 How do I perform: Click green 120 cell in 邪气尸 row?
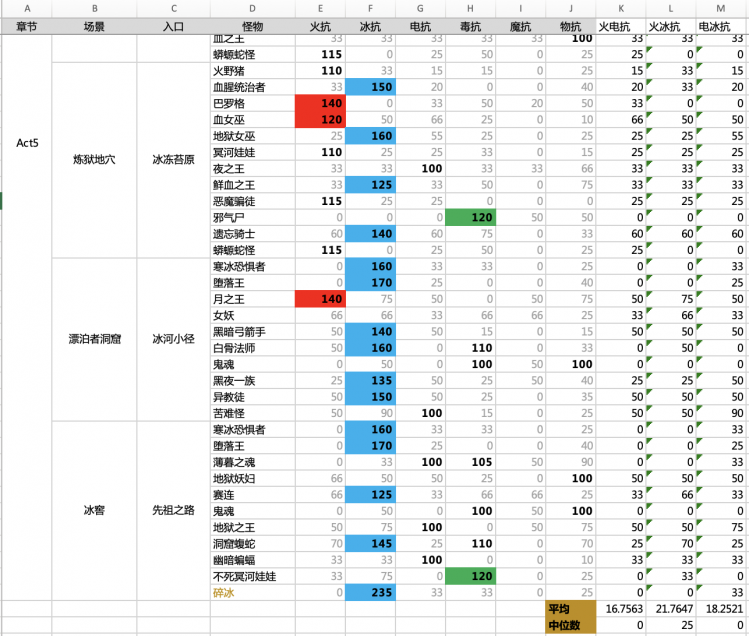(x=470, y=217)
